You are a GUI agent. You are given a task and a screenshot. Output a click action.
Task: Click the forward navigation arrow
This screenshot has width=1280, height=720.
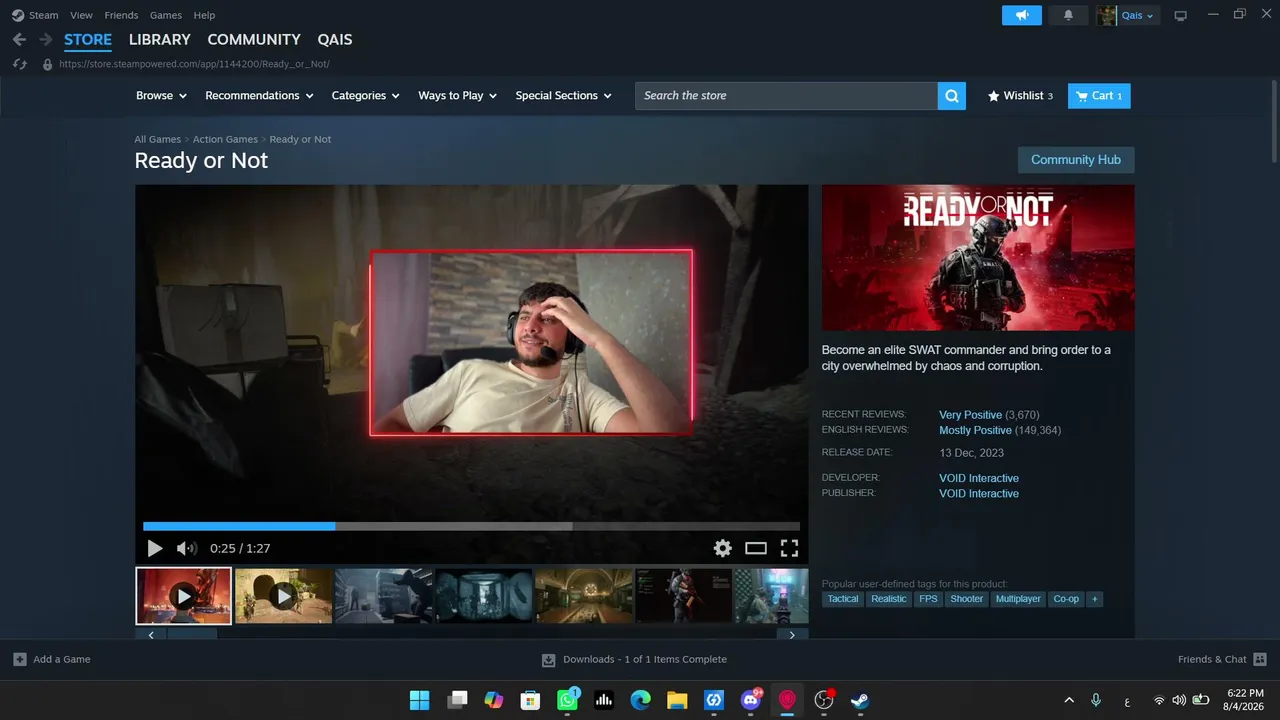(45, 40)
